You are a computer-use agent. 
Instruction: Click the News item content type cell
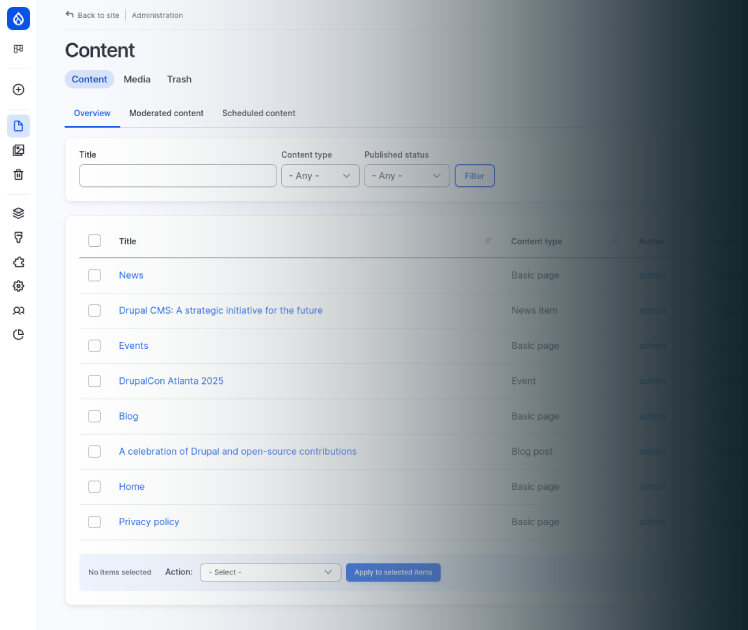coord(534,310)
